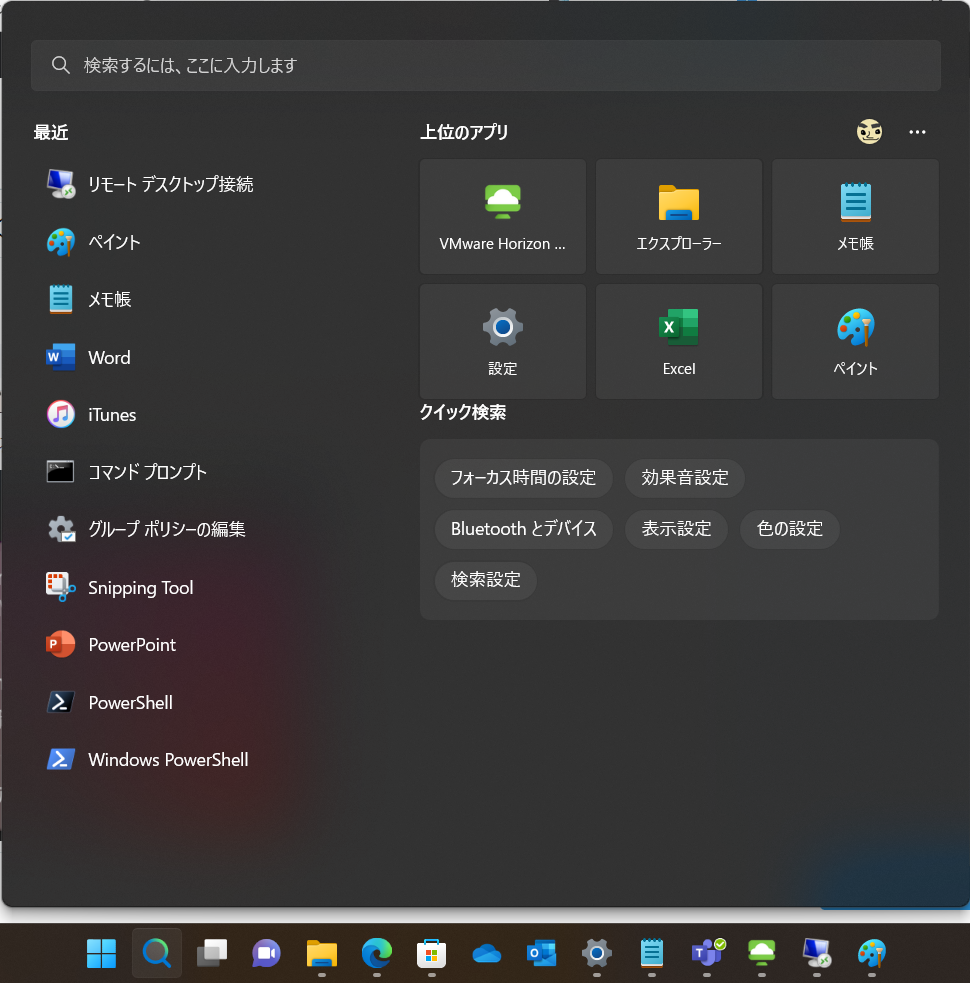This screenshot has width=970, height=983.
Task: Open ペイント tile in top apps
Action: [855, 341]
